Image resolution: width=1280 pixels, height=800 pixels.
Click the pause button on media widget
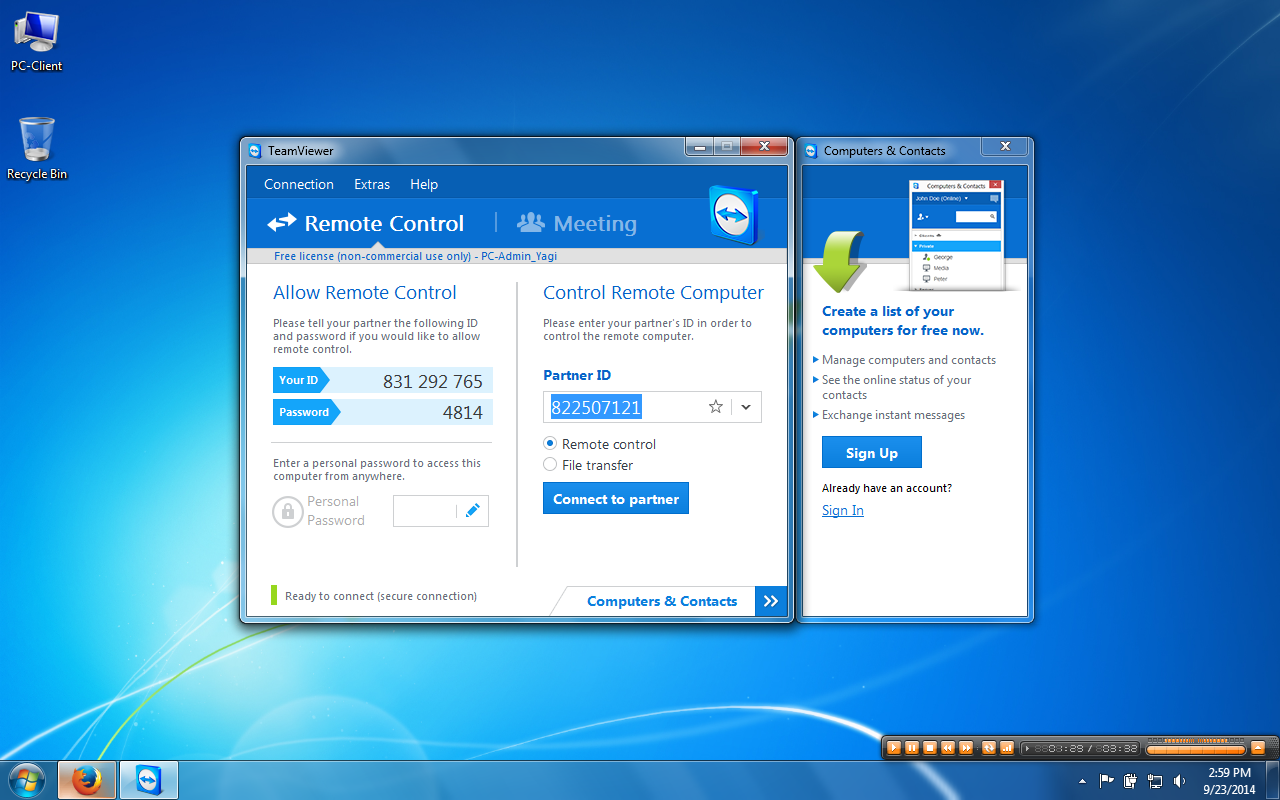pos(912,748)
